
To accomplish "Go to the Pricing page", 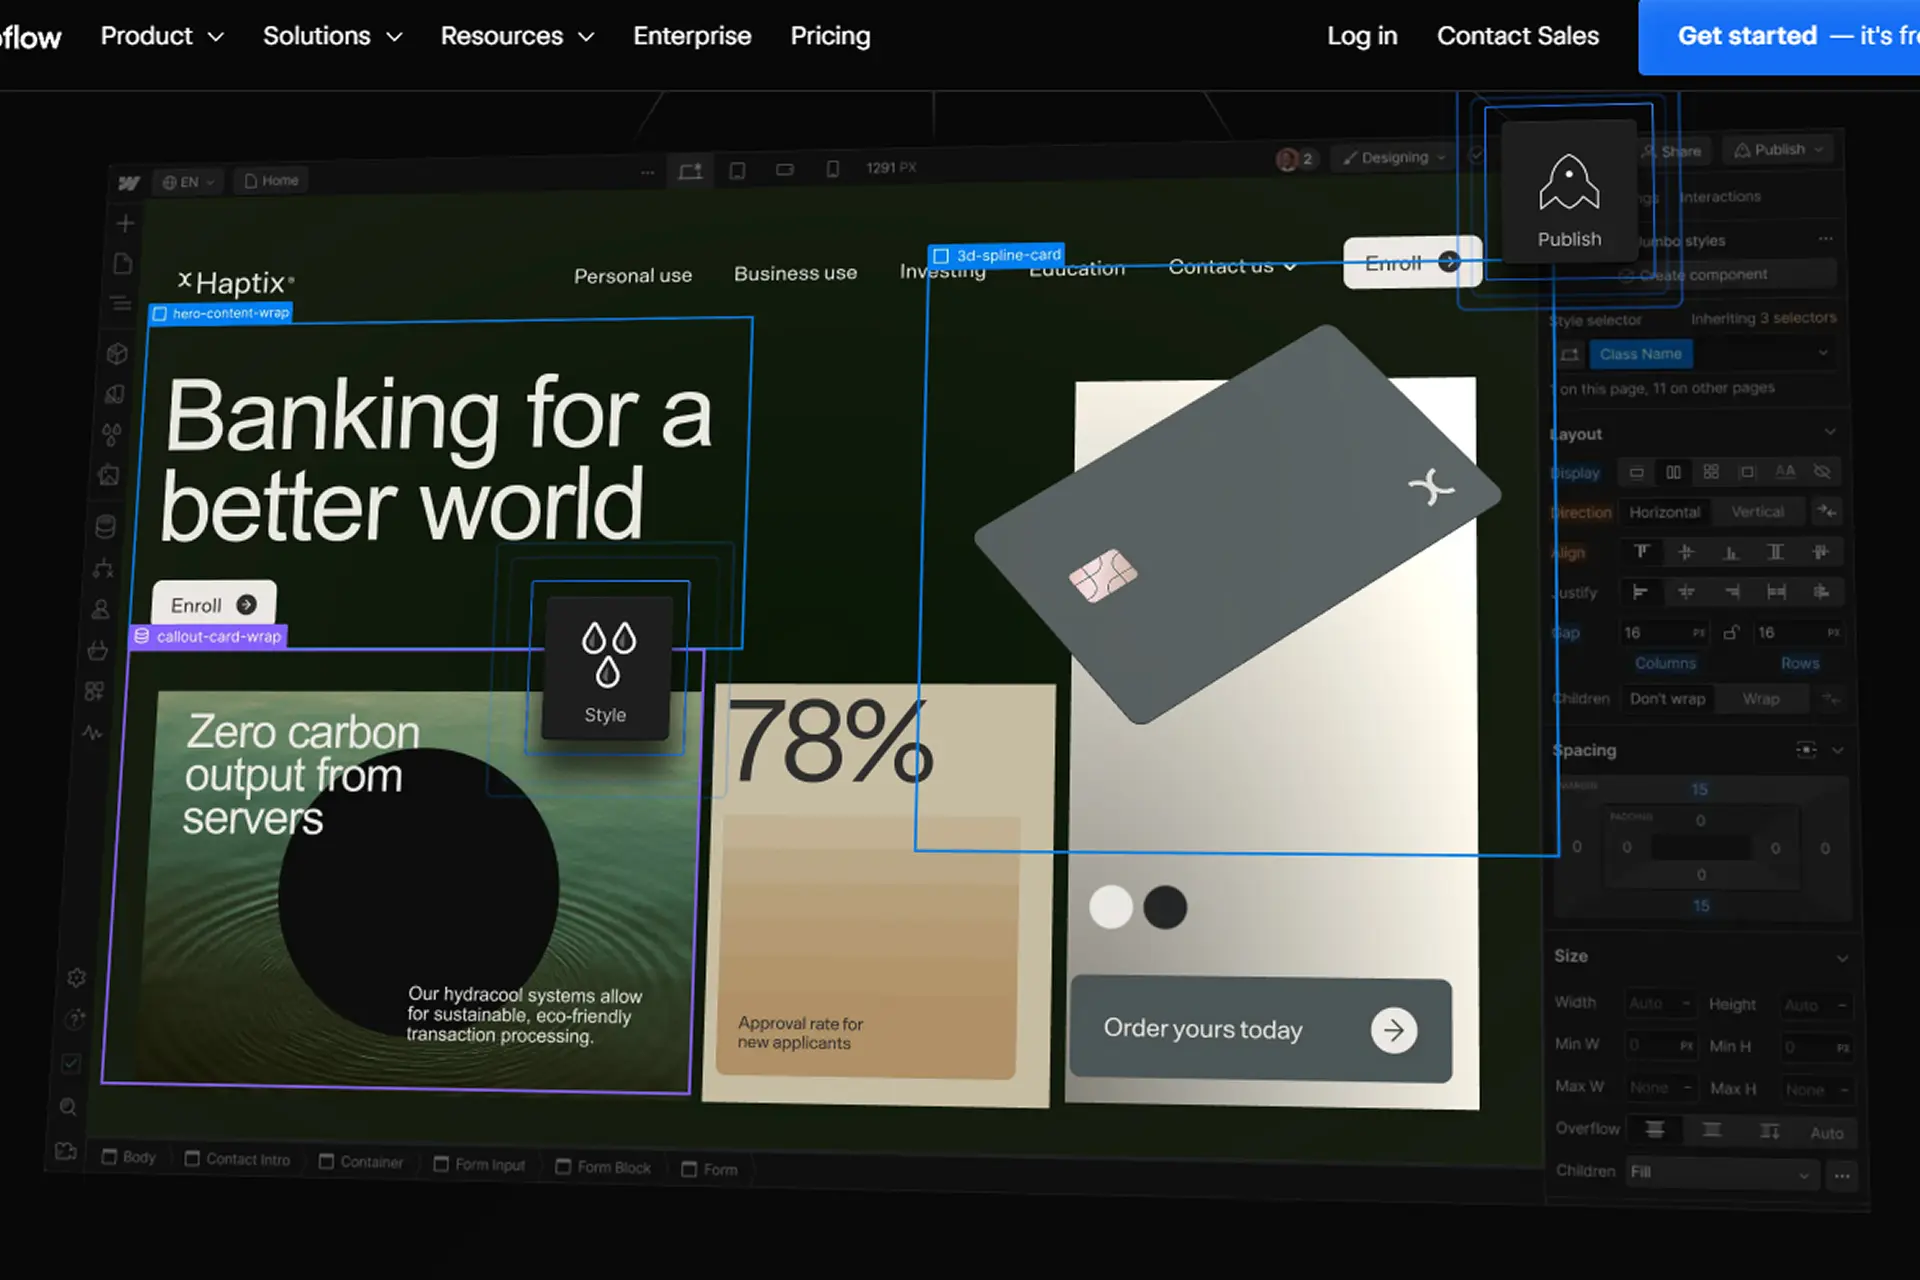I will click(830, 36).
